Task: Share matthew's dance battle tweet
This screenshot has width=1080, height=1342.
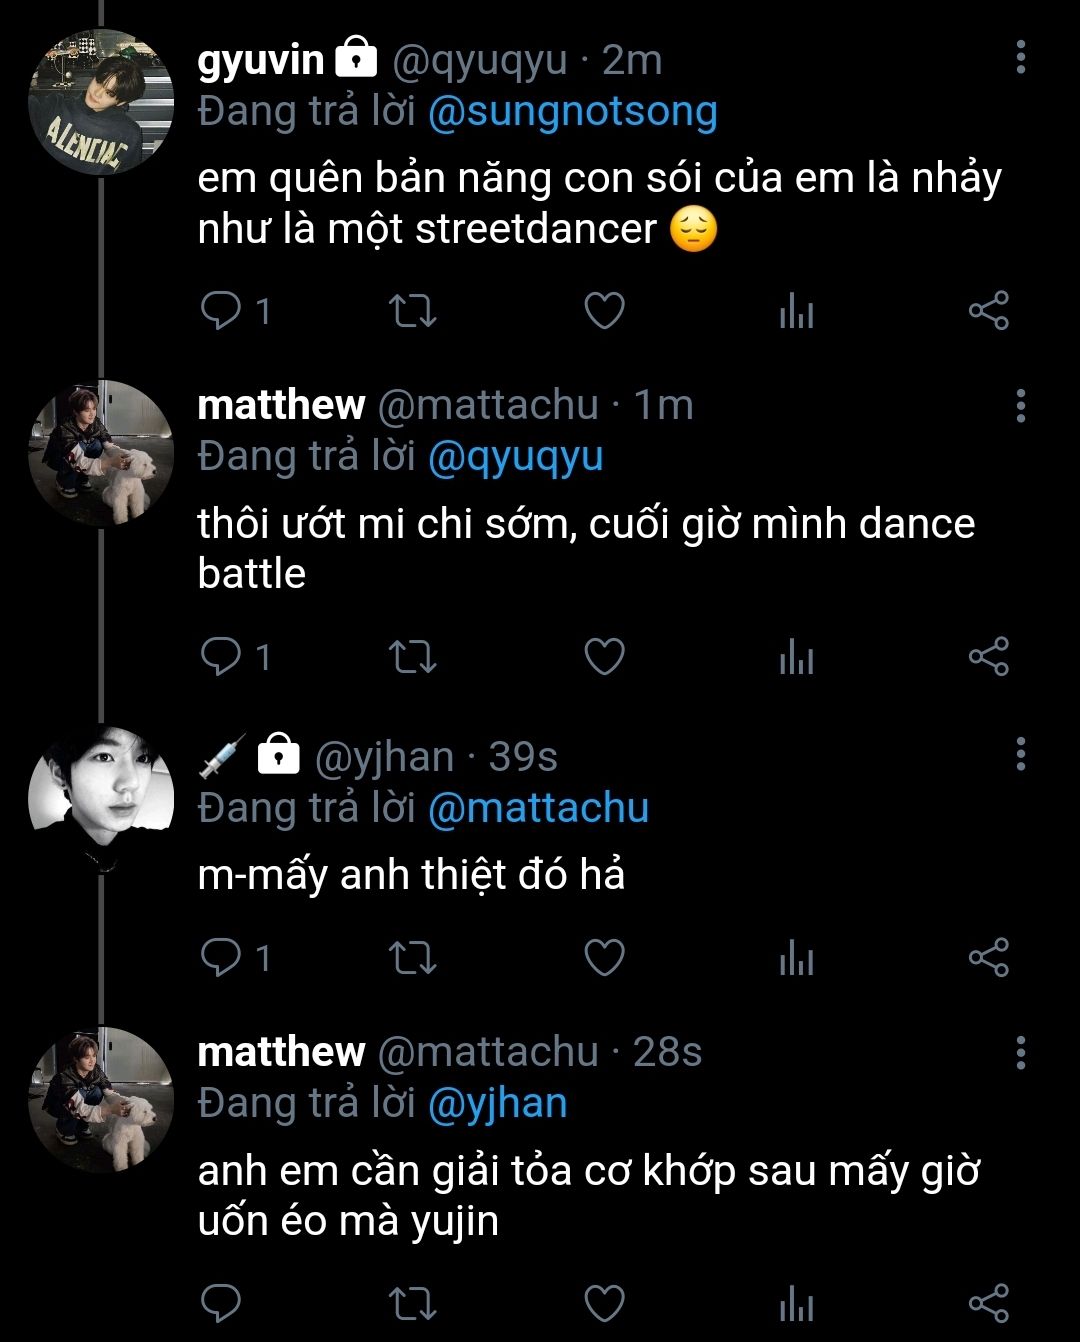Action: [989, 657]
